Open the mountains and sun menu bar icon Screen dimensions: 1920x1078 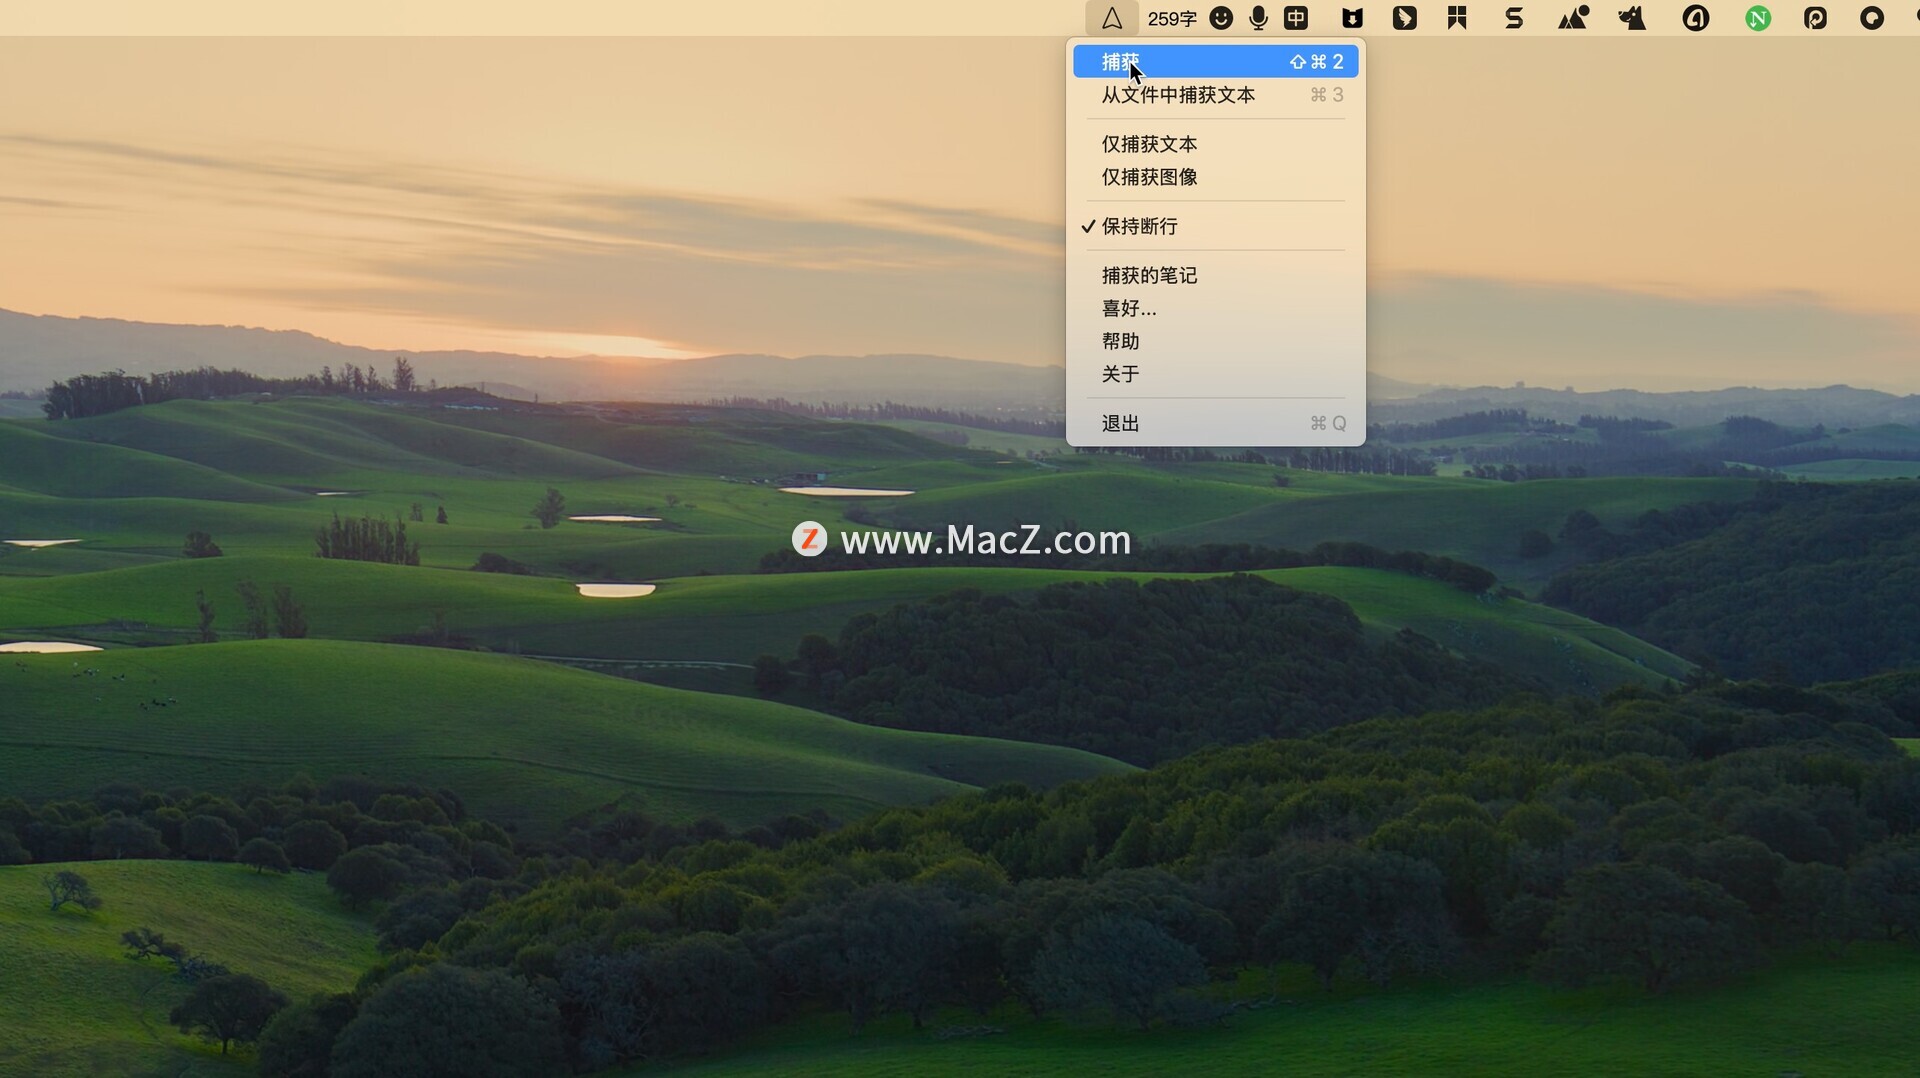point(1573,18)
